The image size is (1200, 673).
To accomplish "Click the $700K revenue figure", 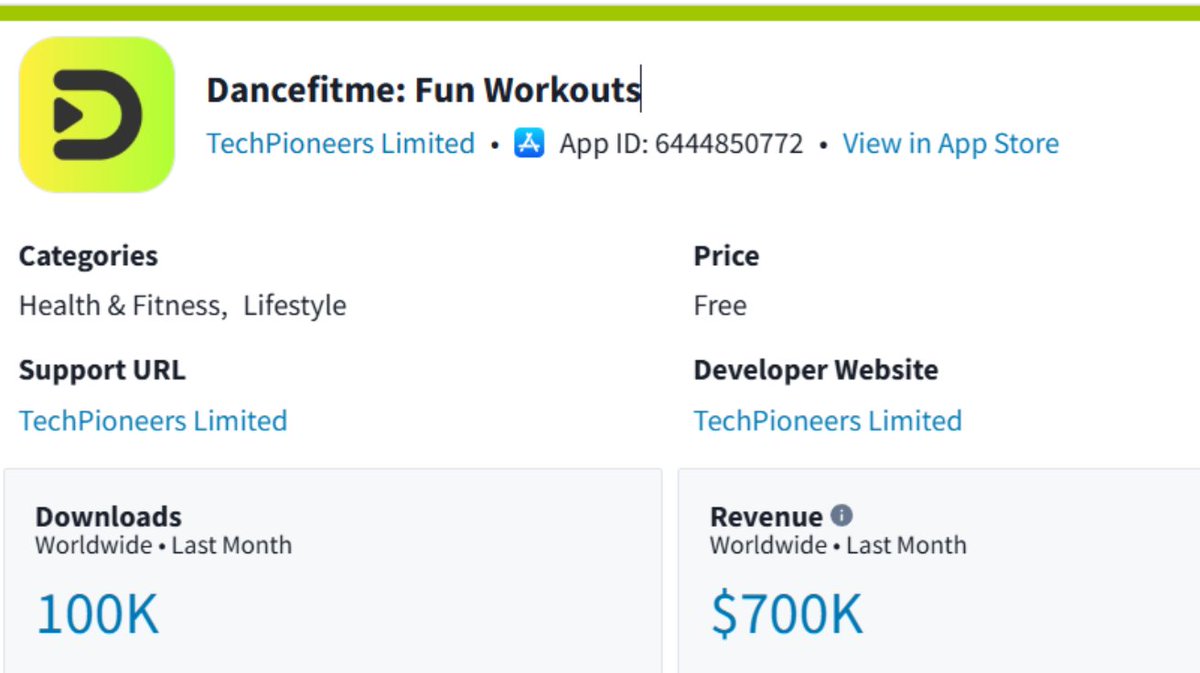I will coord(787,614).
